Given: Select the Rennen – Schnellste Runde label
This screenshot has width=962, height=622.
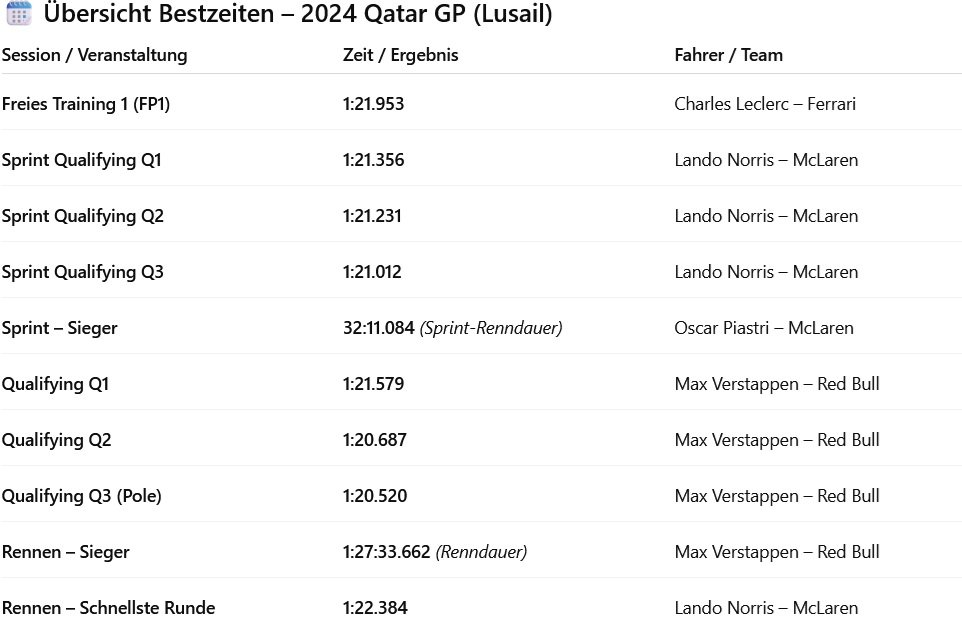Looking at the screenshot, I should click(108, 608).
